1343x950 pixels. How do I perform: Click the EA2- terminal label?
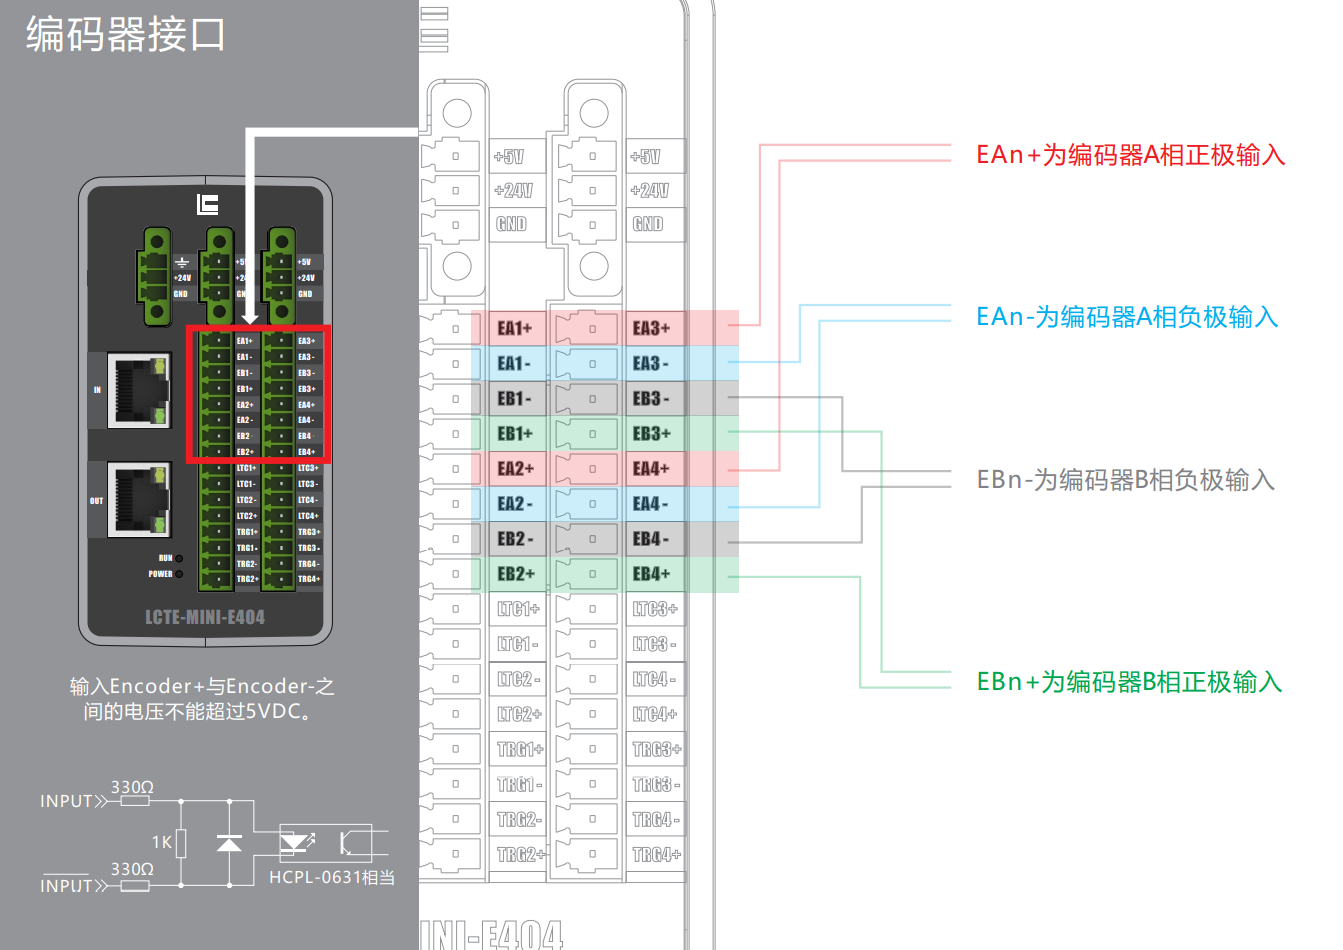click(515, 503)
